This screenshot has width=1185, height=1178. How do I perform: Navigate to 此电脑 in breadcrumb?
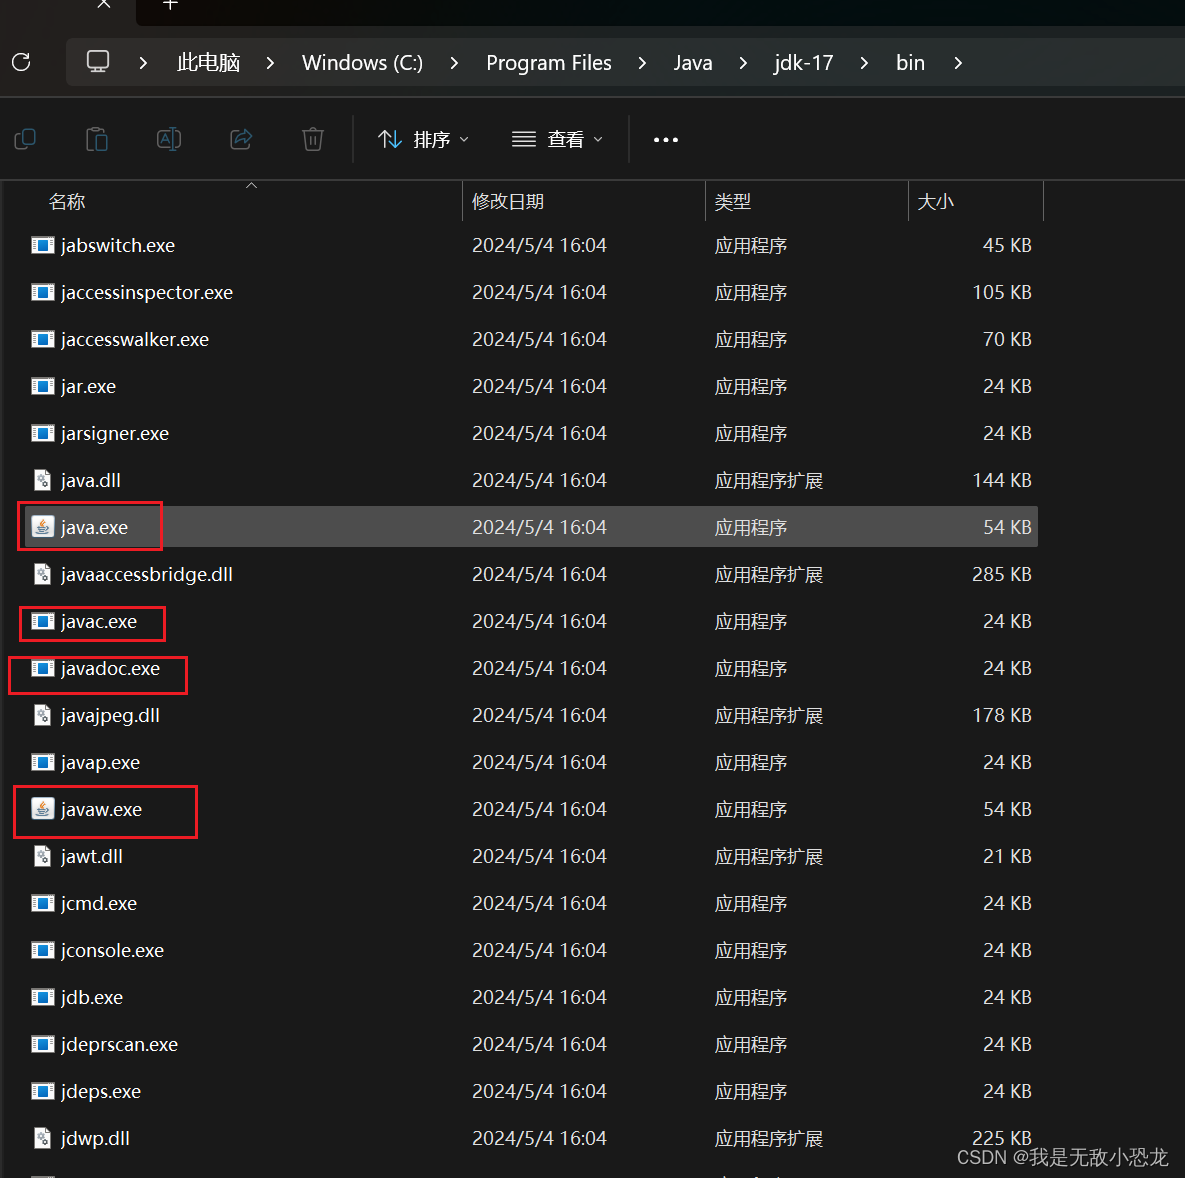209,63
